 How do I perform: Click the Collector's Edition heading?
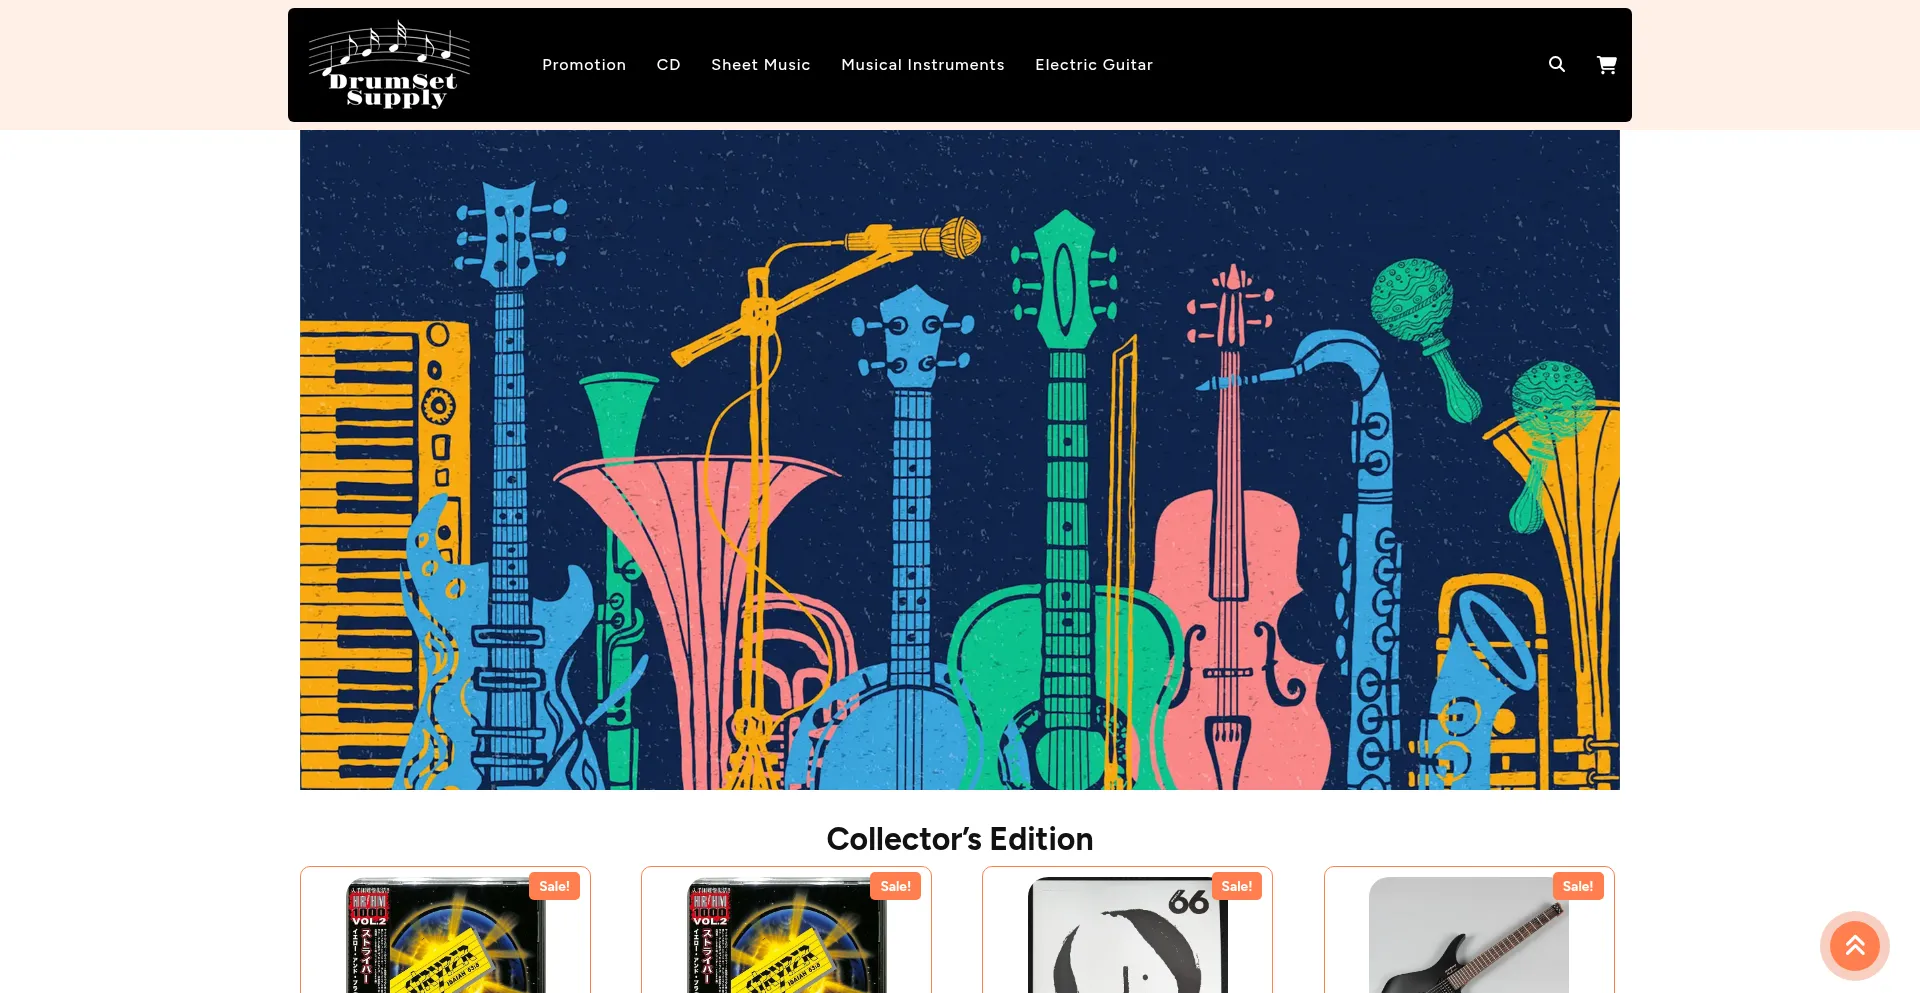point(960,839)
